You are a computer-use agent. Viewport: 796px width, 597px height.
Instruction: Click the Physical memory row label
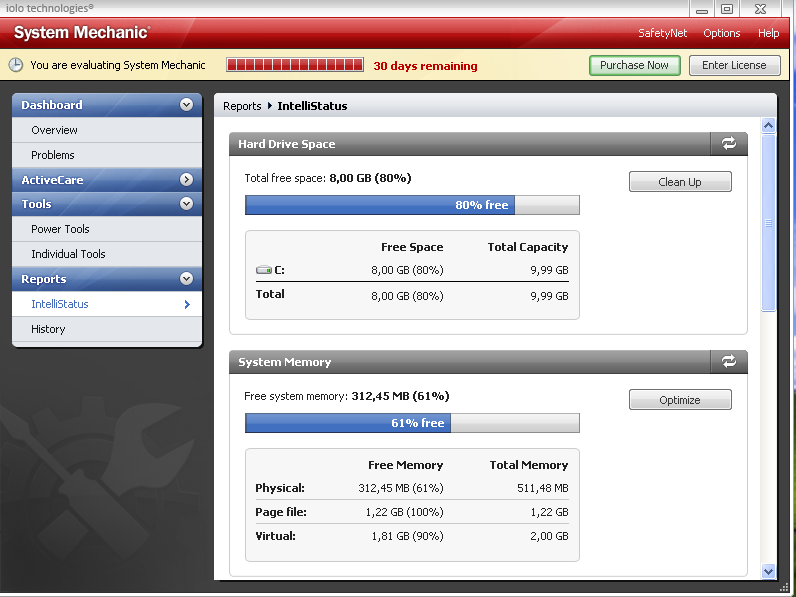click(280, 488)
